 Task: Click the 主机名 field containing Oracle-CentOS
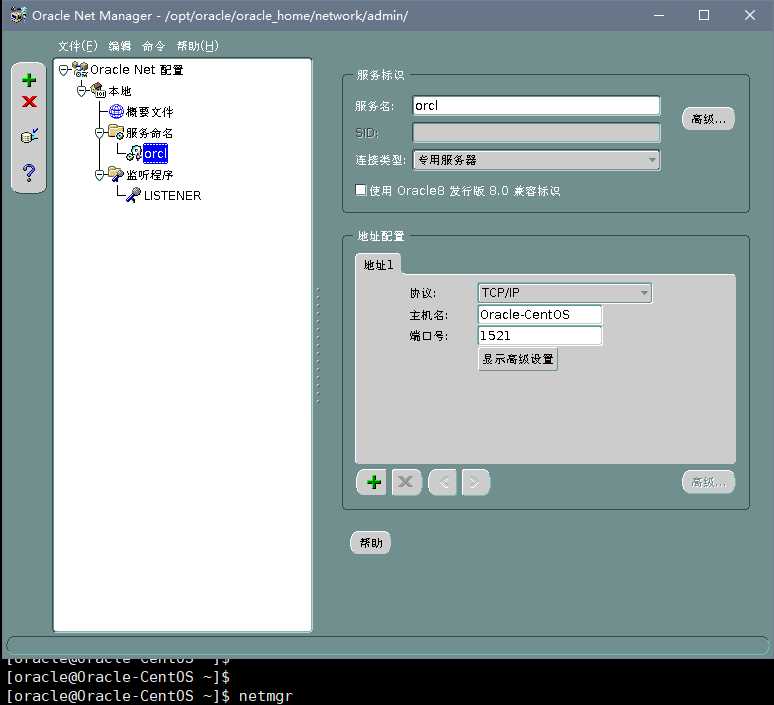click(x=540, y=314)
